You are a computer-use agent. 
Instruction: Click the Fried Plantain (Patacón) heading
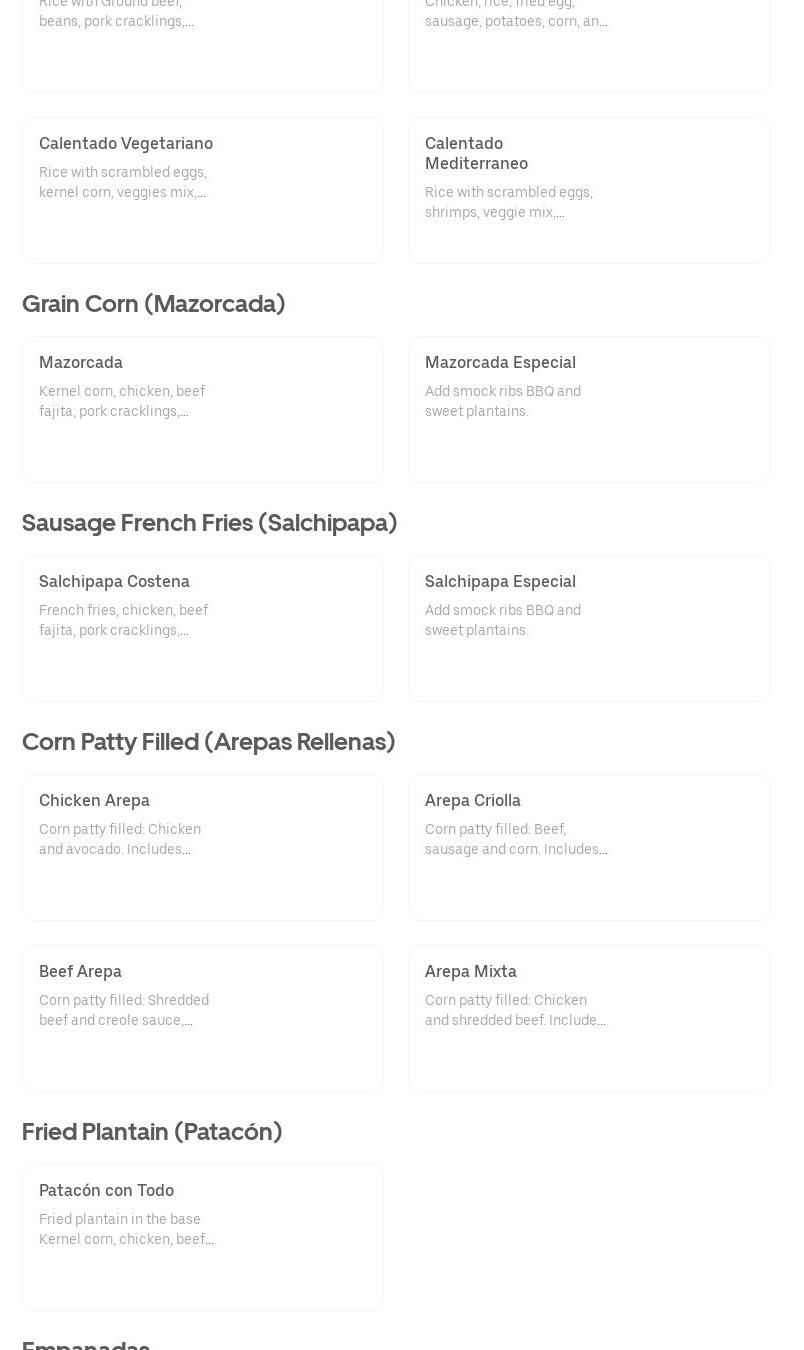[x=152, y=1131]
